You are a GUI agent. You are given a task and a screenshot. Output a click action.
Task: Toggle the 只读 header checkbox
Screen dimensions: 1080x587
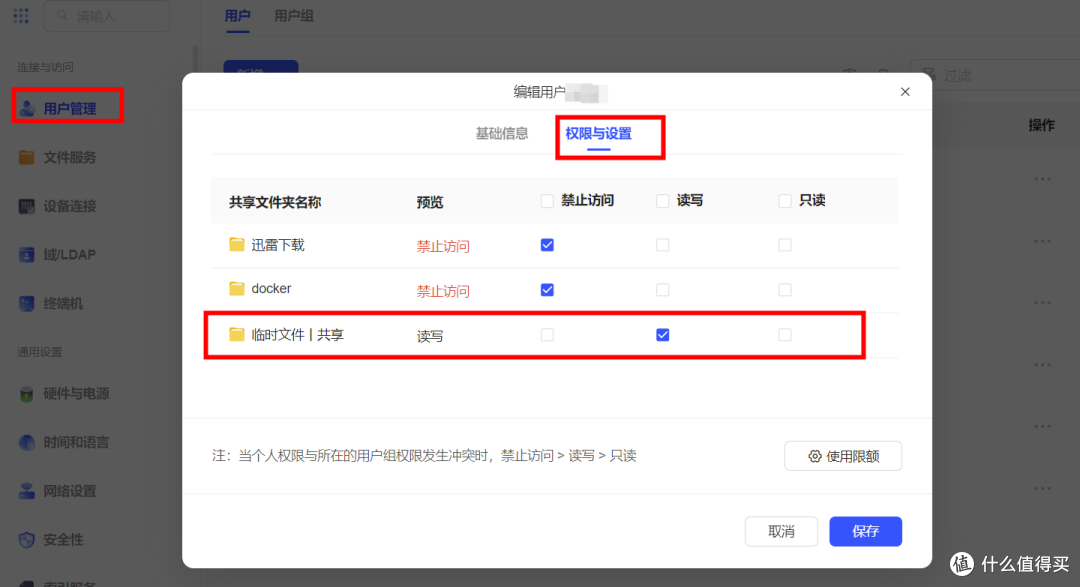785,201
